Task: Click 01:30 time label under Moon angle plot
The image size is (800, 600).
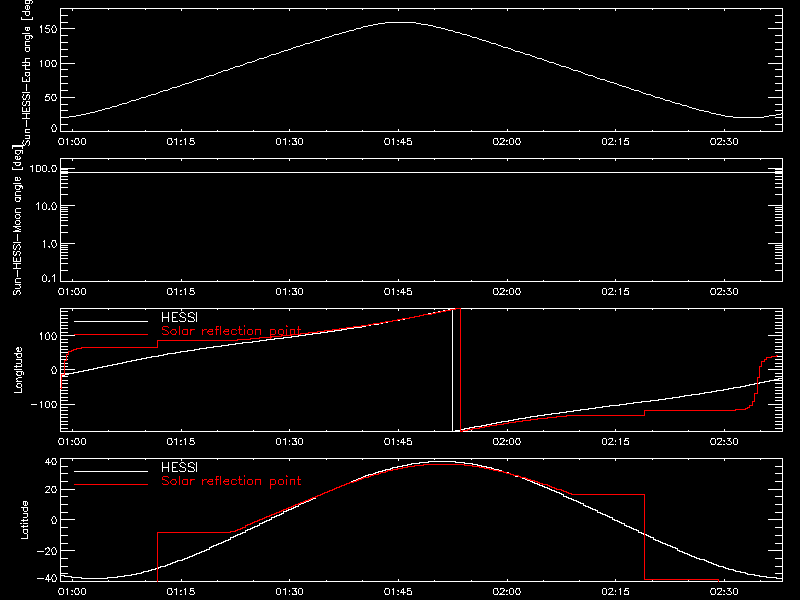Action: tap(289, 292)
